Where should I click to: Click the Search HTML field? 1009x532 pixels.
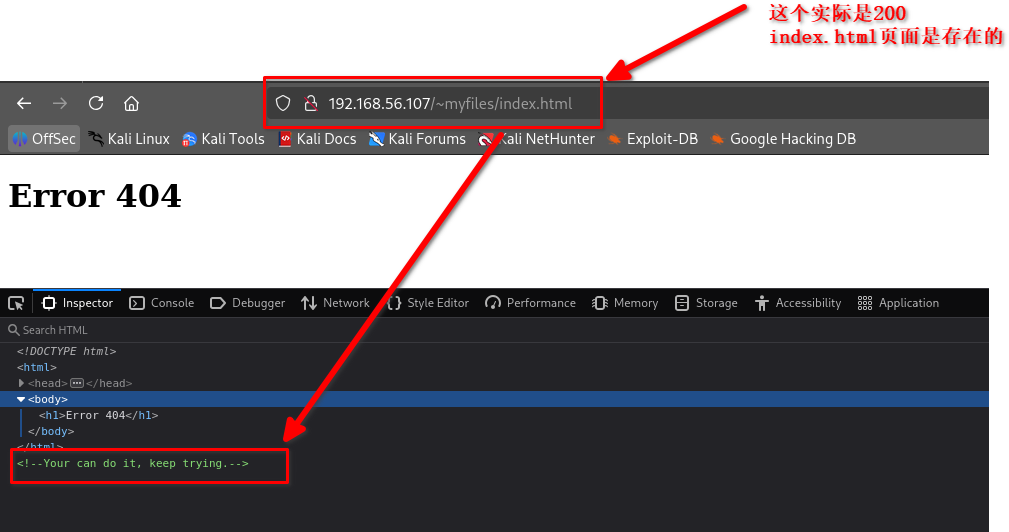(100, 330)
